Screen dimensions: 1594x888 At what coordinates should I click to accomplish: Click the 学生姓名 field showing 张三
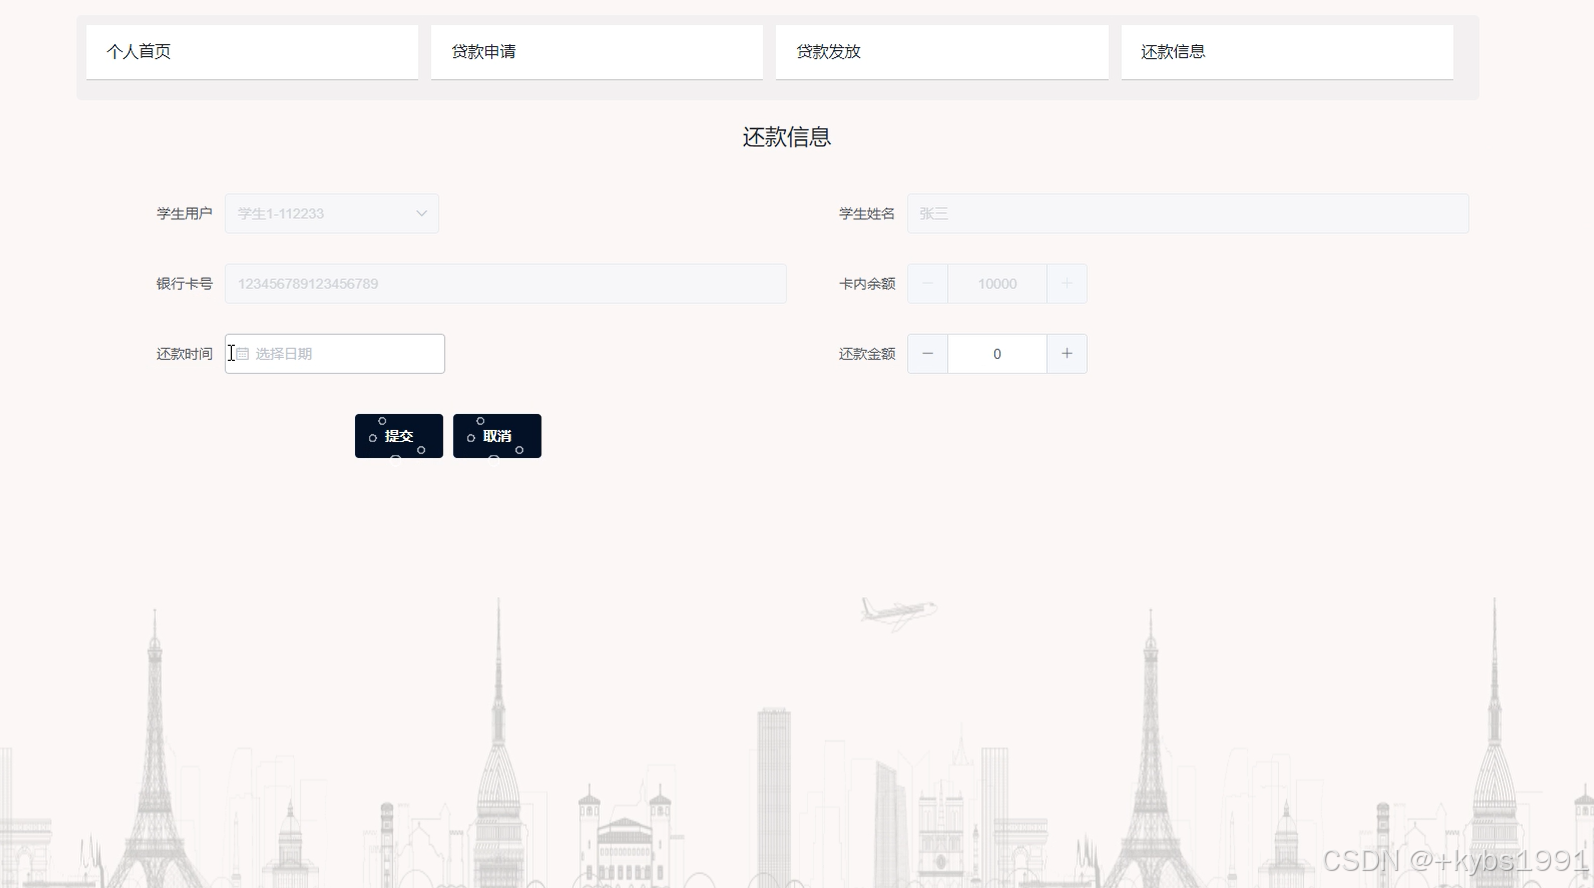[1188, 214]
